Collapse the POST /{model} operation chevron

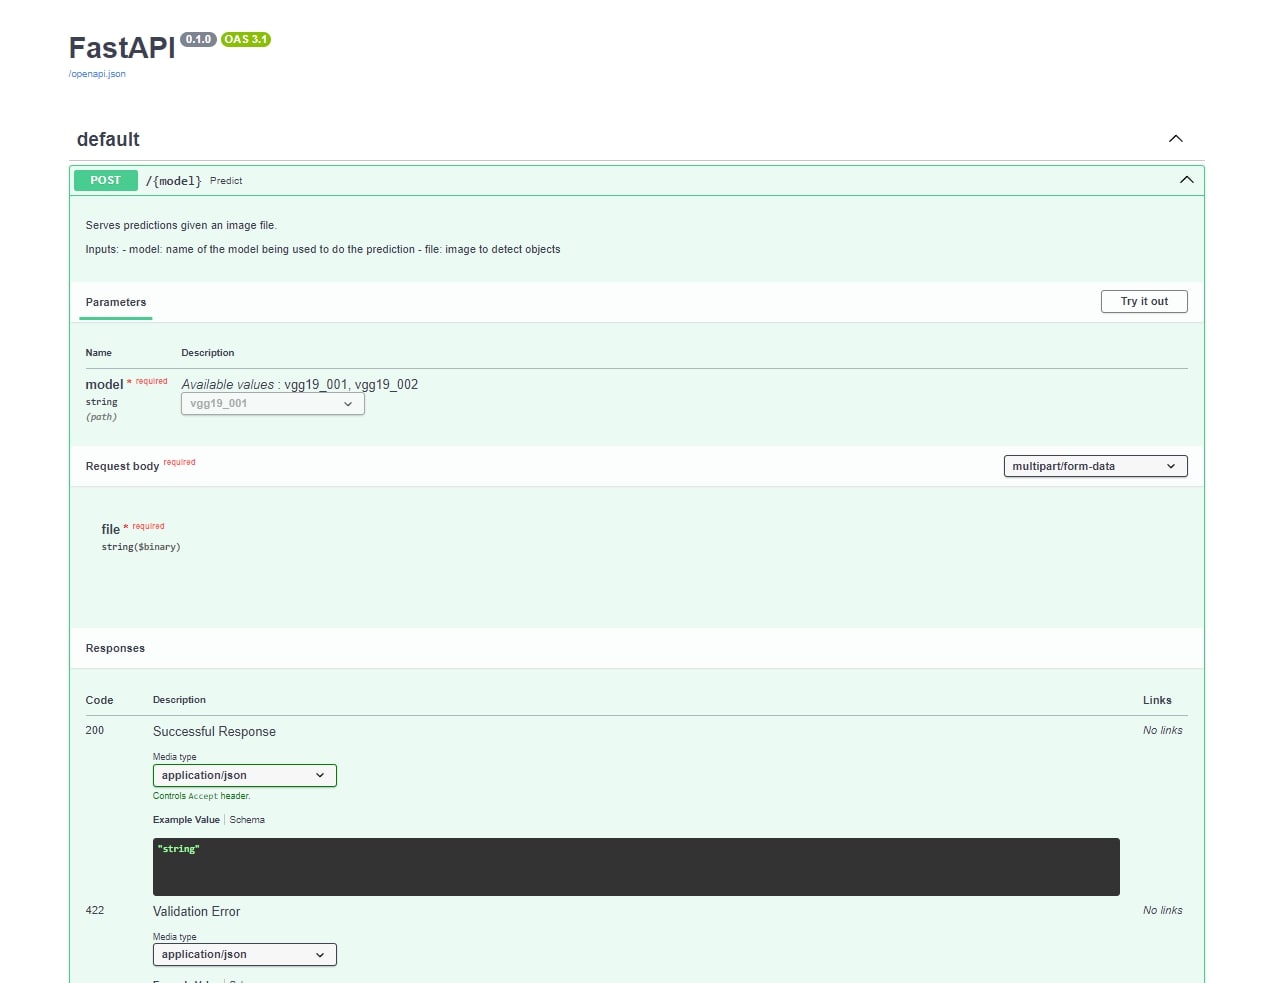pos(1186,180)
